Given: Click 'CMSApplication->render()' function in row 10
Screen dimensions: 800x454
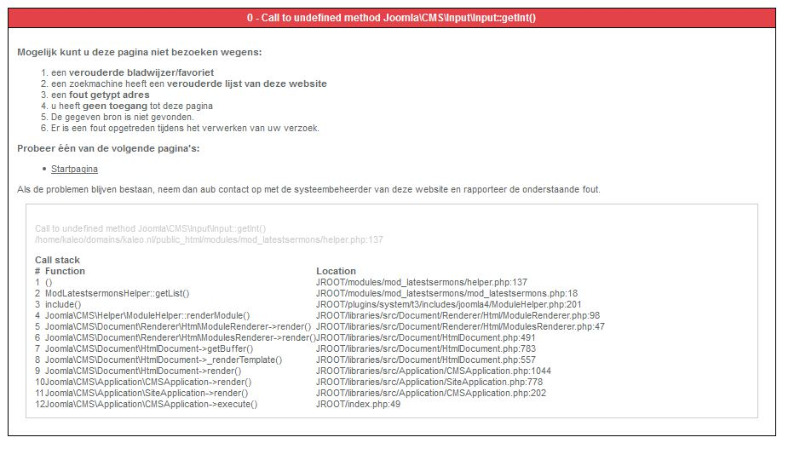Looking at the screenshot, I should (x=148, y=382).
